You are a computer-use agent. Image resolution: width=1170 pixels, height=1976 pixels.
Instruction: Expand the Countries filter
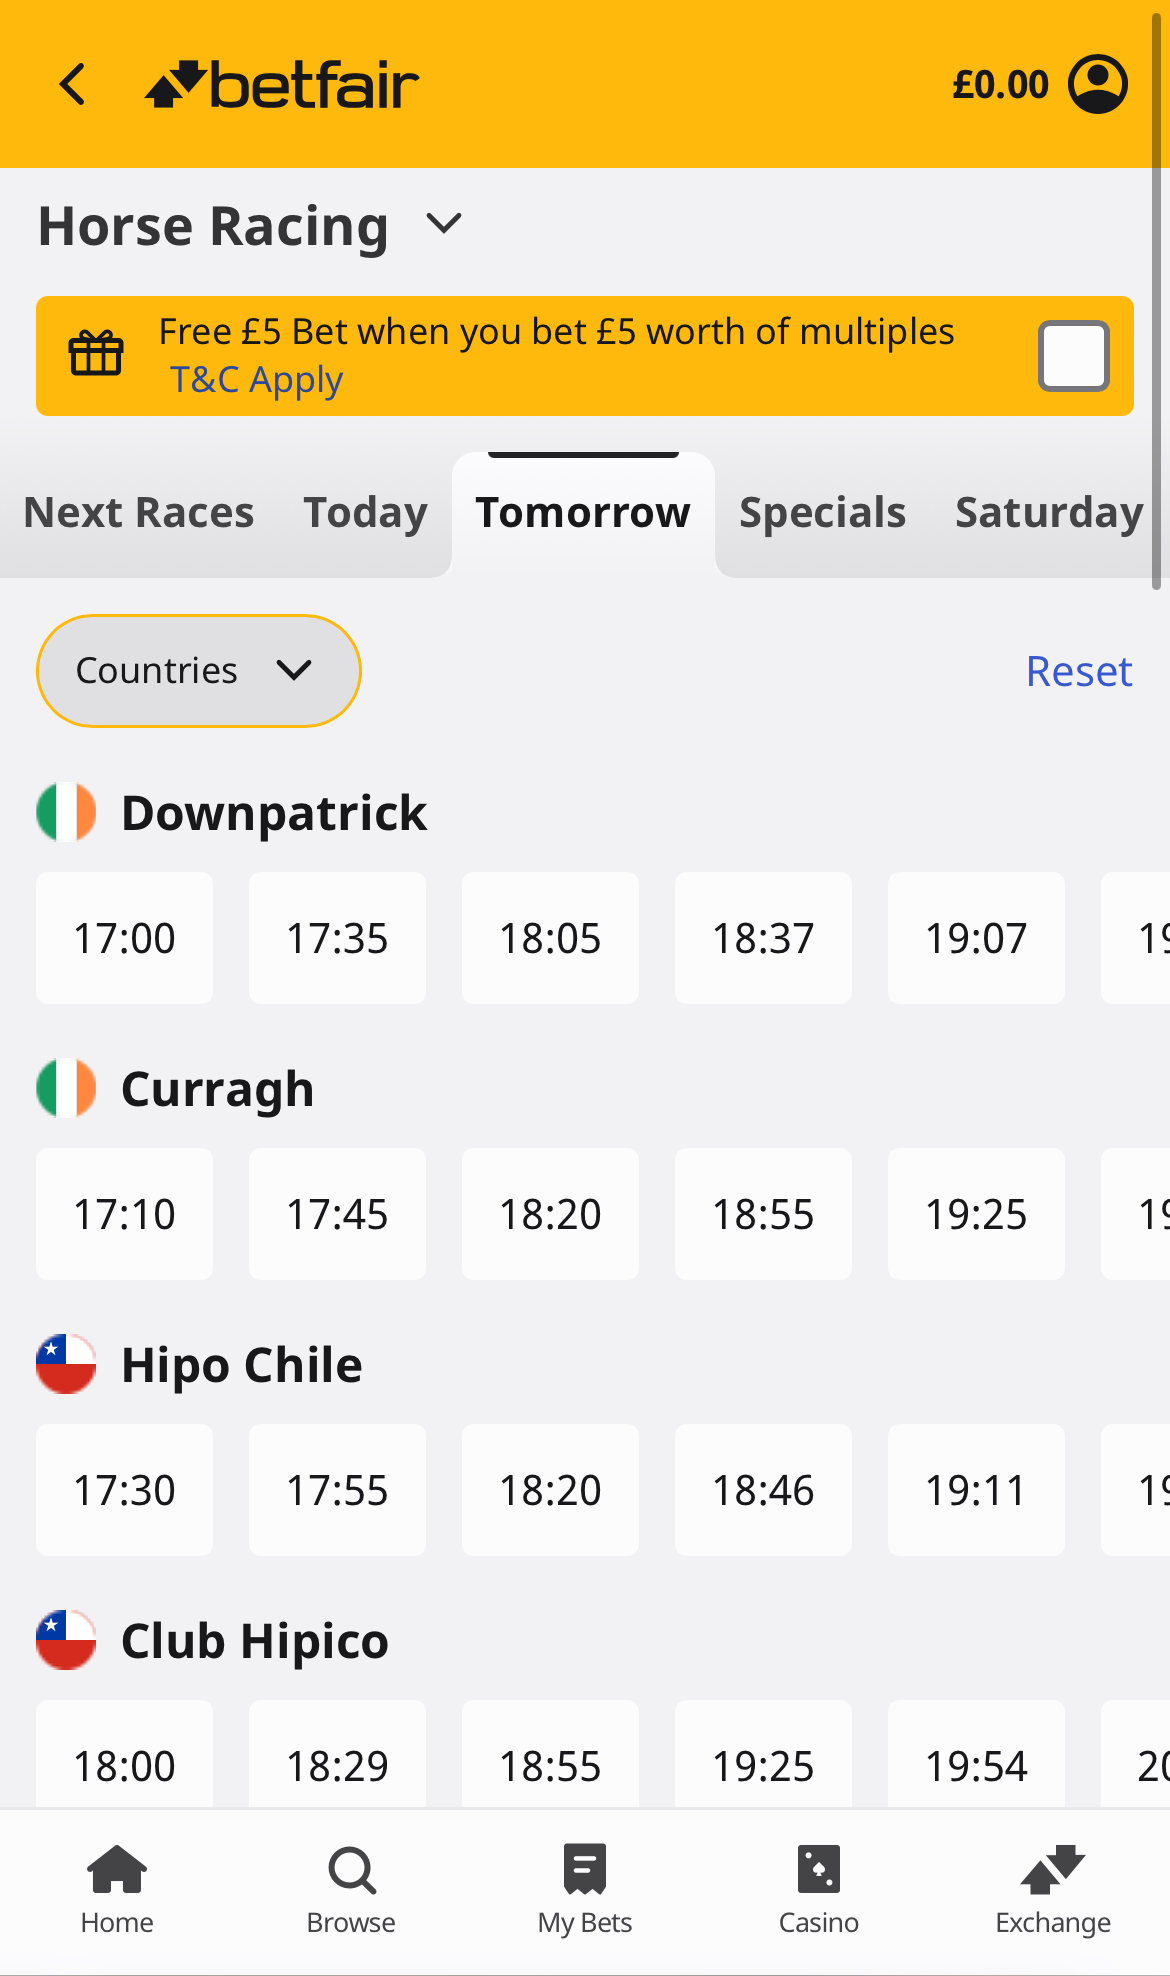198,670
